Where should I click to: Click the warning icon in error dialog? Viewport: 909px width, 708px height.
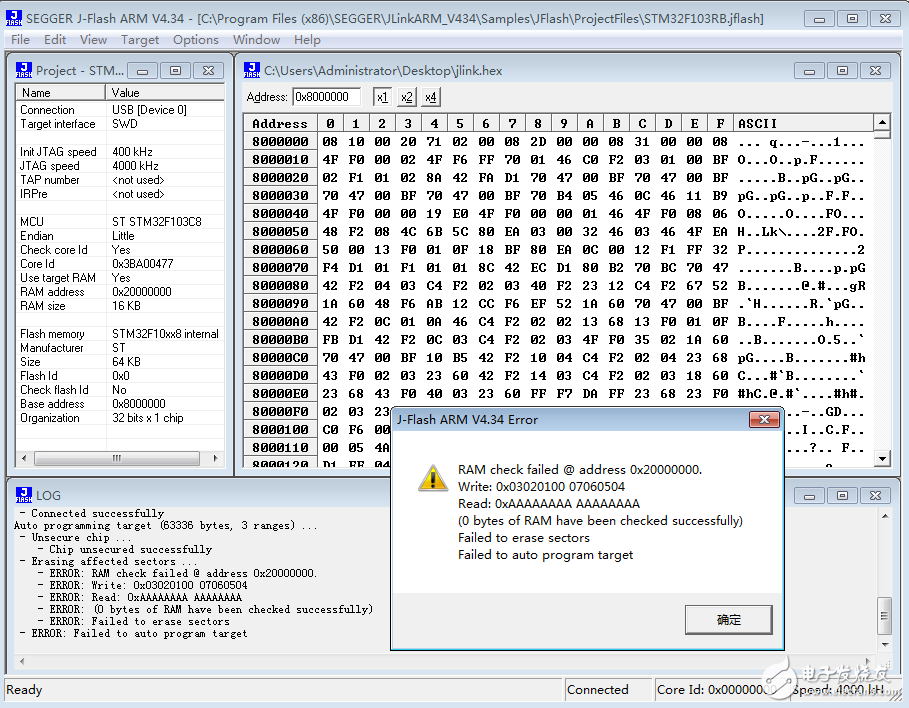432,478
